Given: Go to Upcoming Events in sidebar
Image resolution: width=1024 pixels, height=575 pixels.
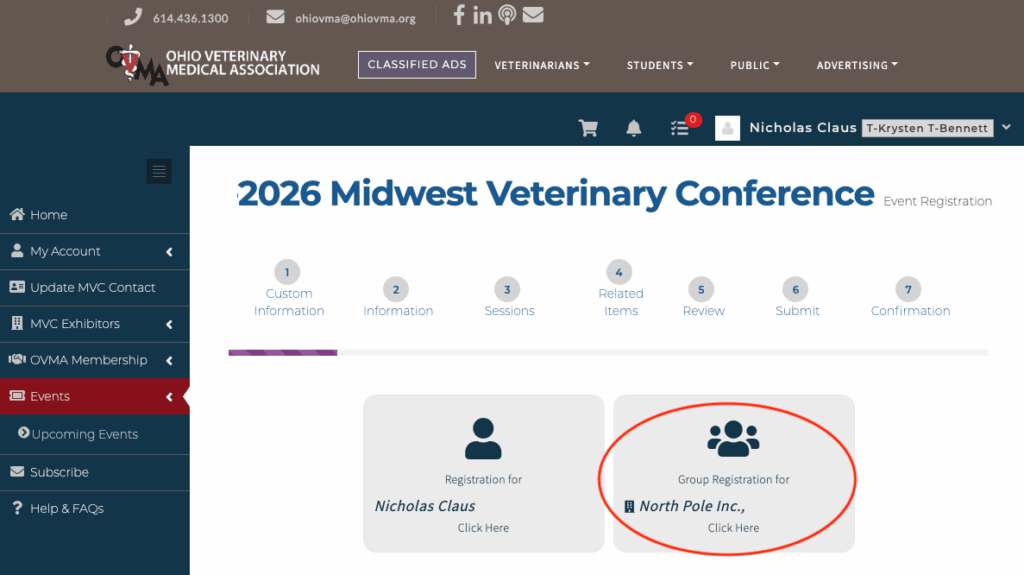Looking at the screenshot, I should click(85, 434).
